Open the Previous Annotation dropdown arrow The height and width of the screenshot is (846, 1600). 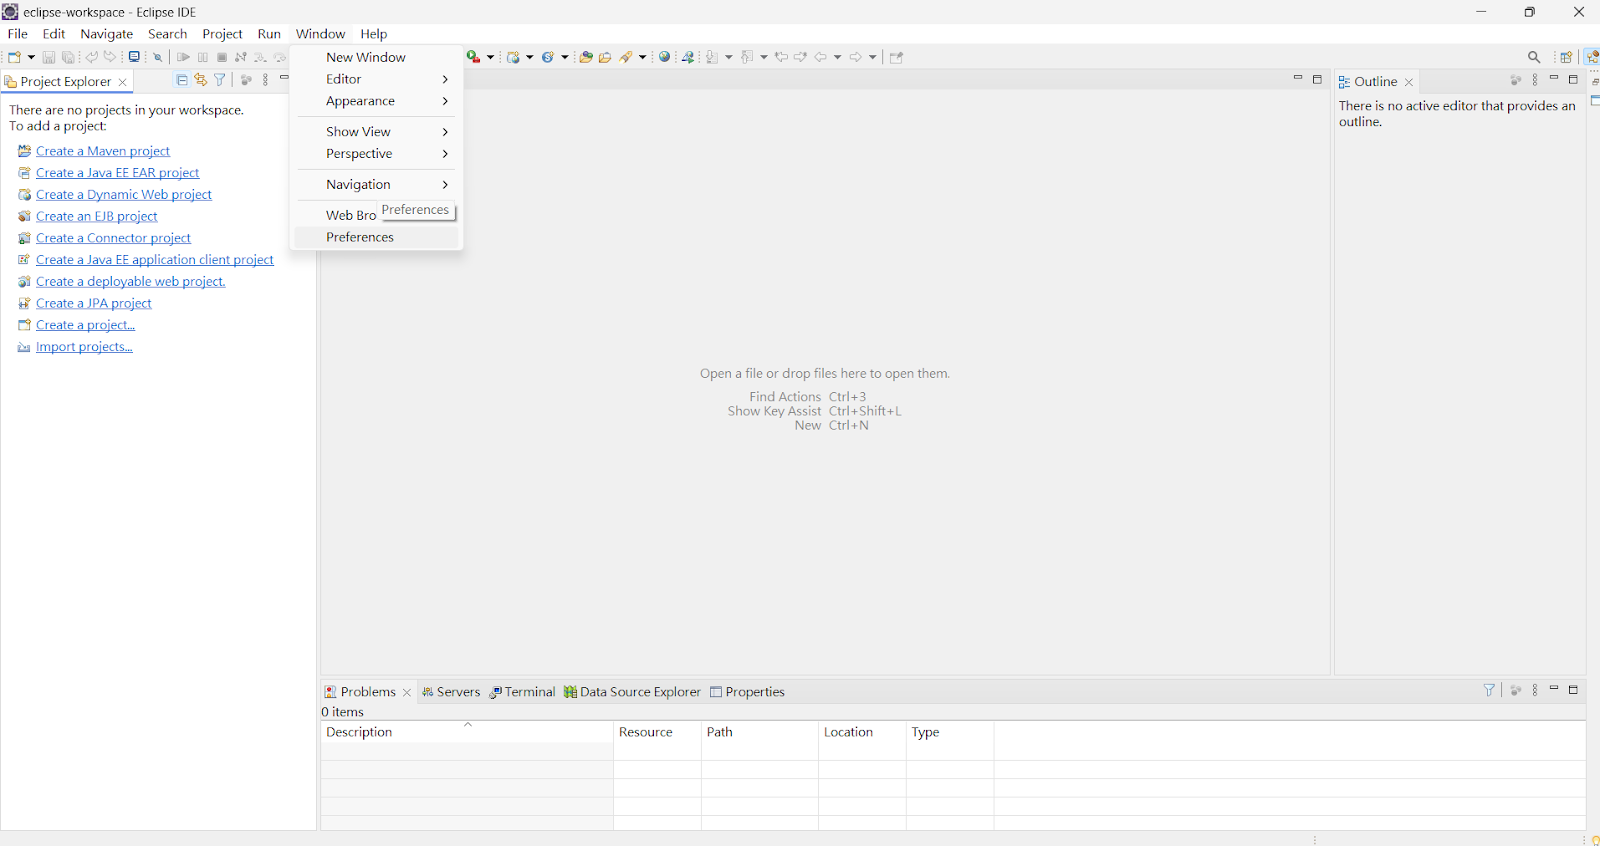point(764,57)
